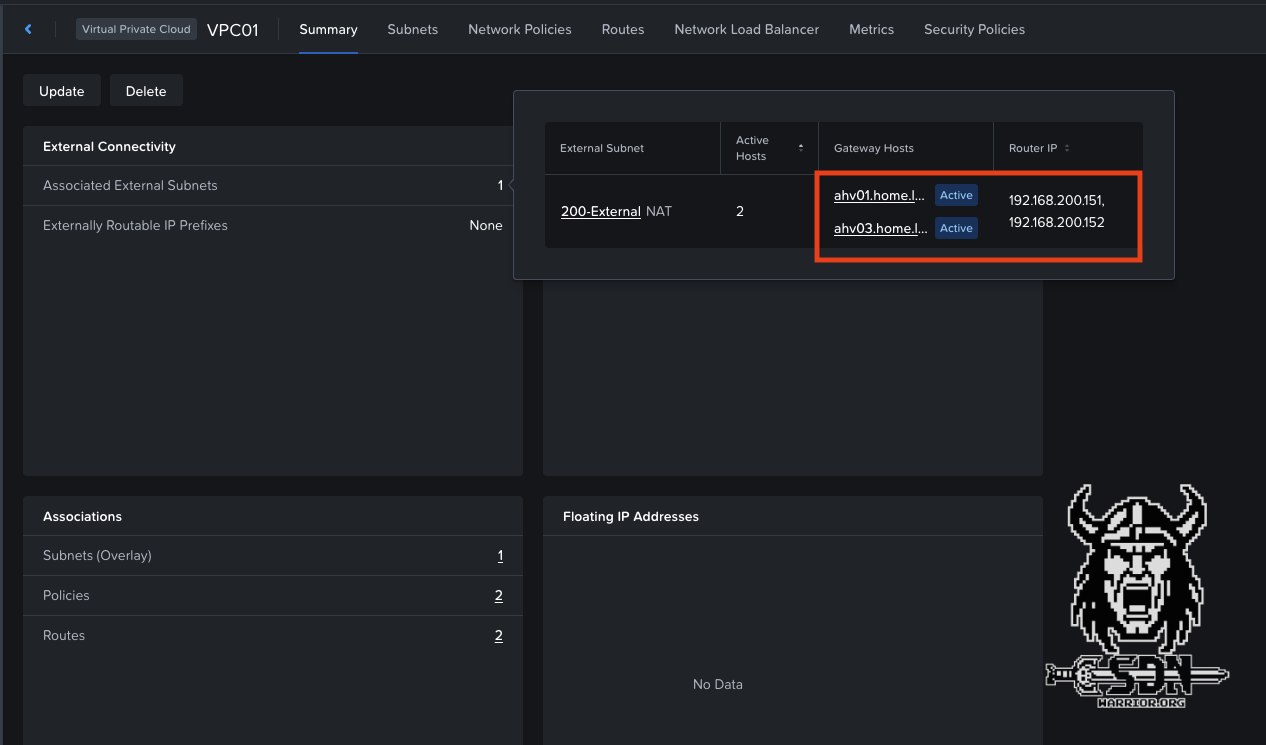Click the Delete button
Screen dimensions: 1266x745
146,91
